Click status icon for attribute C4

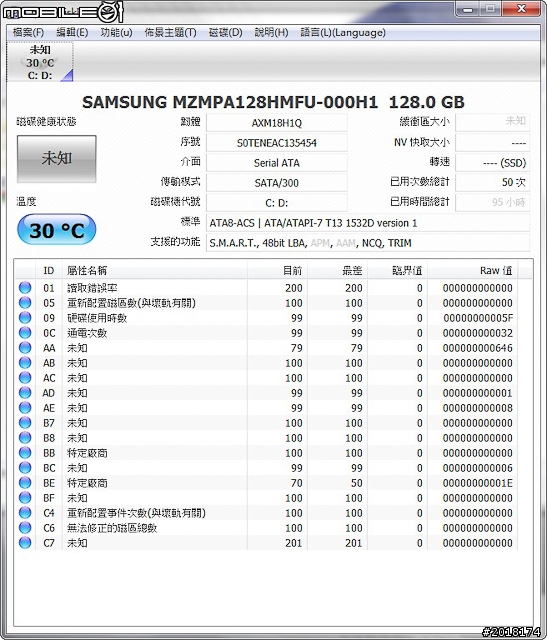click(x=25, y=513)
